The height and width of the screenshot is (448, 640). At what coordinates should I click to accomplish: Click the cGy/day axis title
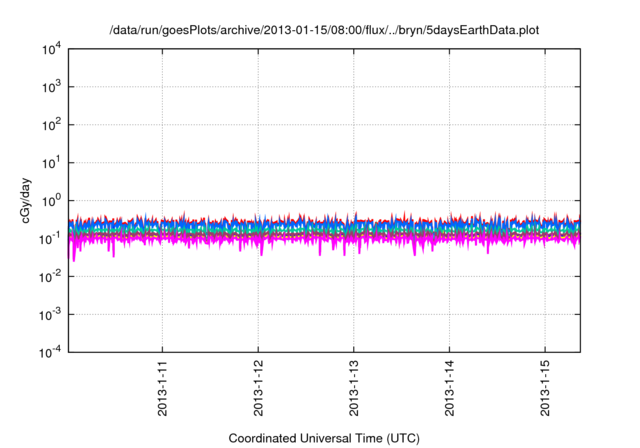[x=26, y=200]
